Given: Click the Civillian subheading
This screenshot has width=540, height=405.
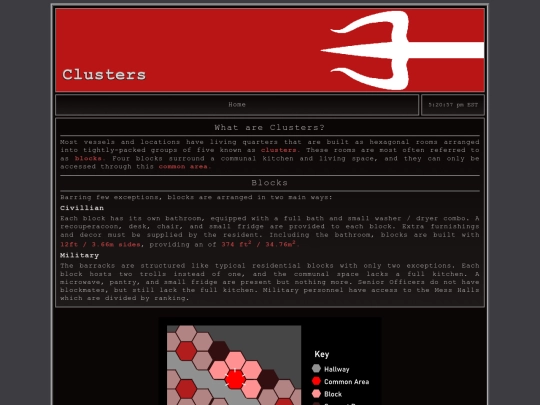Looking at the screenshot, I should pos(82,208).
